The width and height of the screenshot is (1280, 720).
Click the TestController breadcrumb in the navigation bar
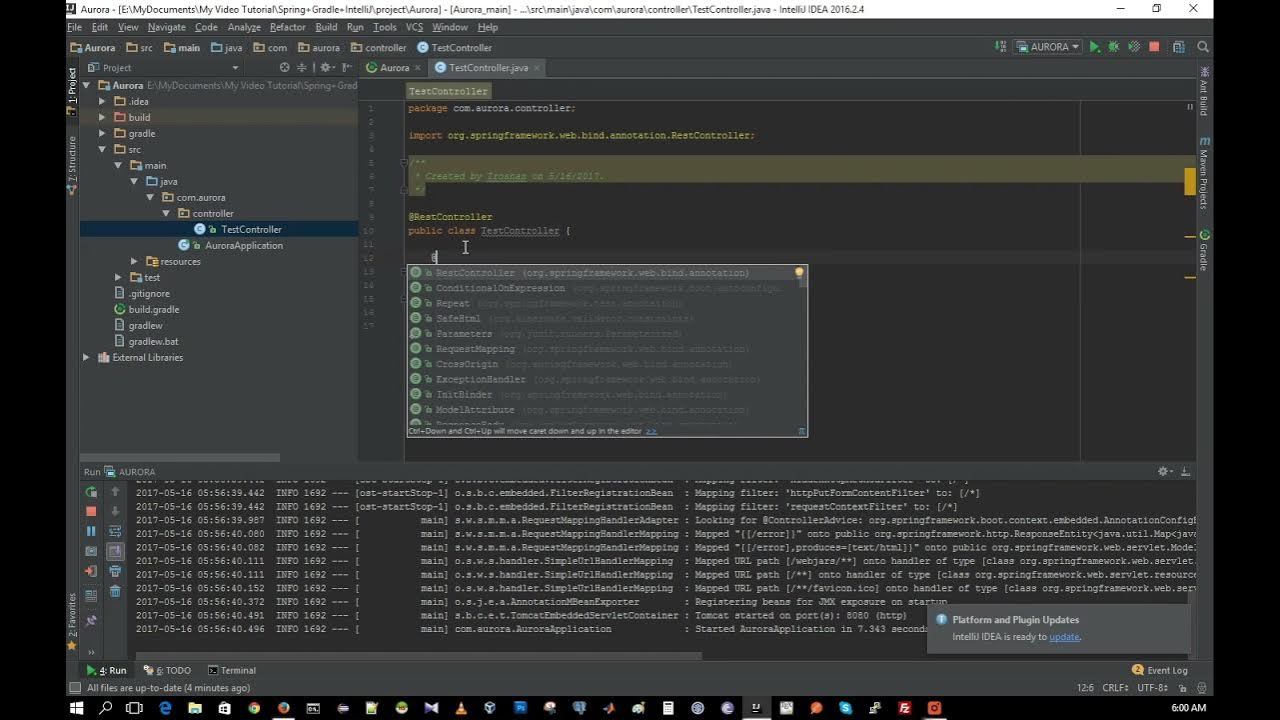(x=455, y=47)
